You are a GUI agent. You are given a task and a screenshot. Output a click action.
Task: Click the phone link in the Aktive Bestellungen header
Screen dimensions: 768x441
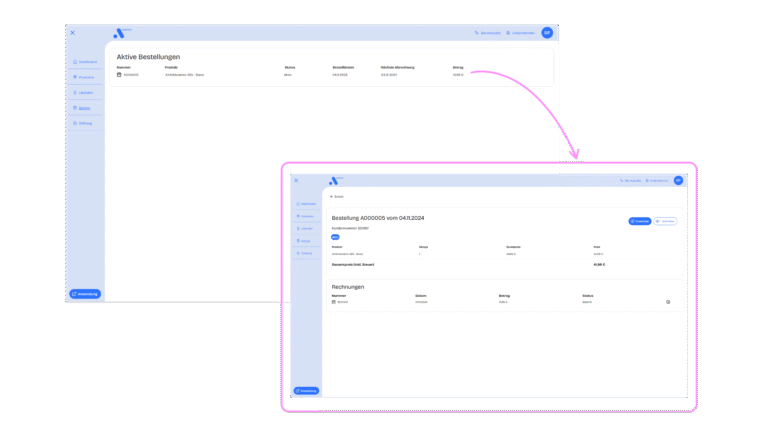488,33
